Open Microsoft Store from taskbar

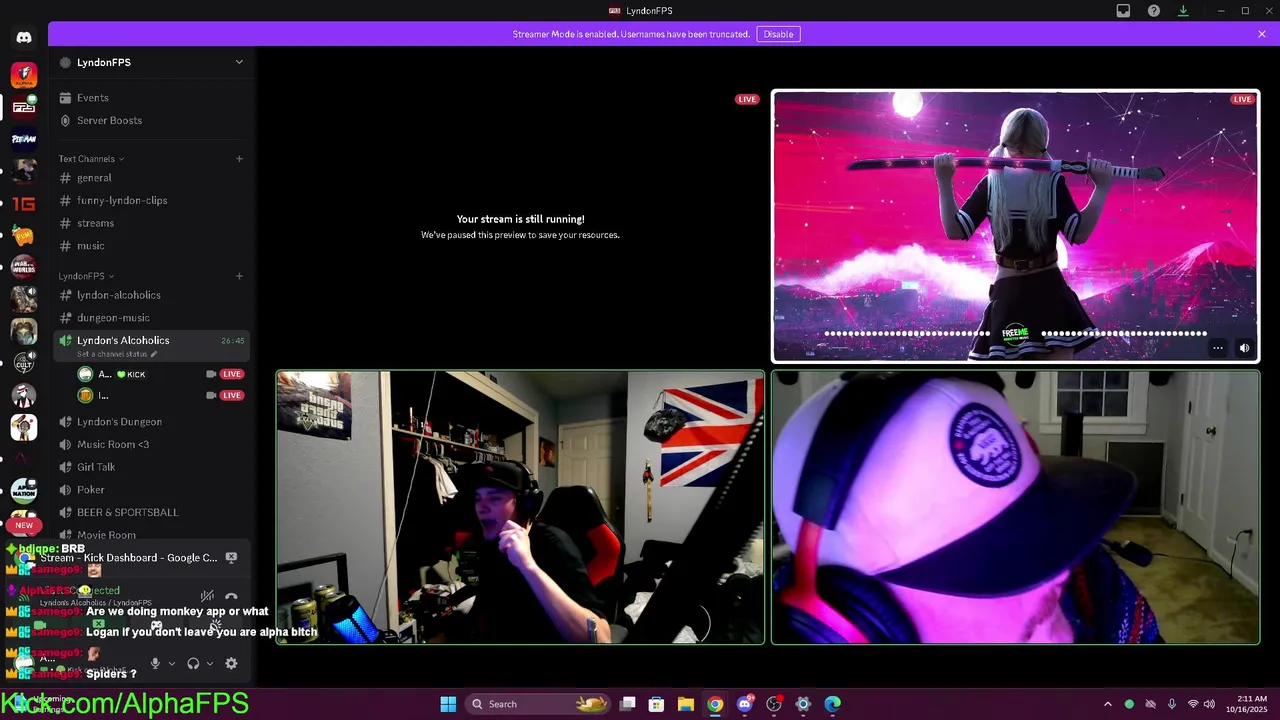[656, 704]
